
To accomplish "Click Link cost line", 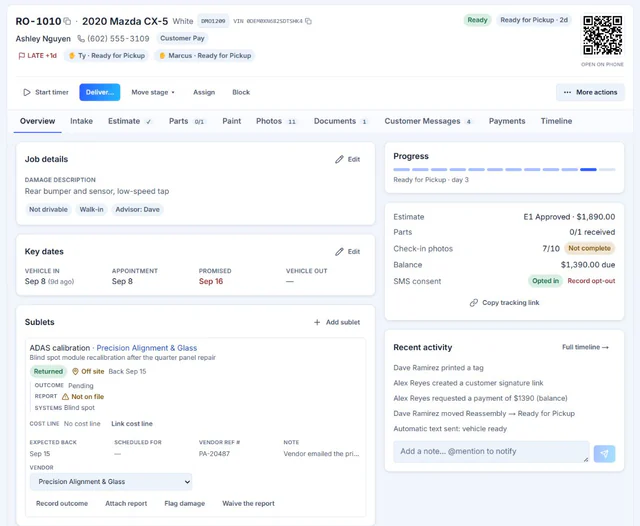I will (132, 424).
